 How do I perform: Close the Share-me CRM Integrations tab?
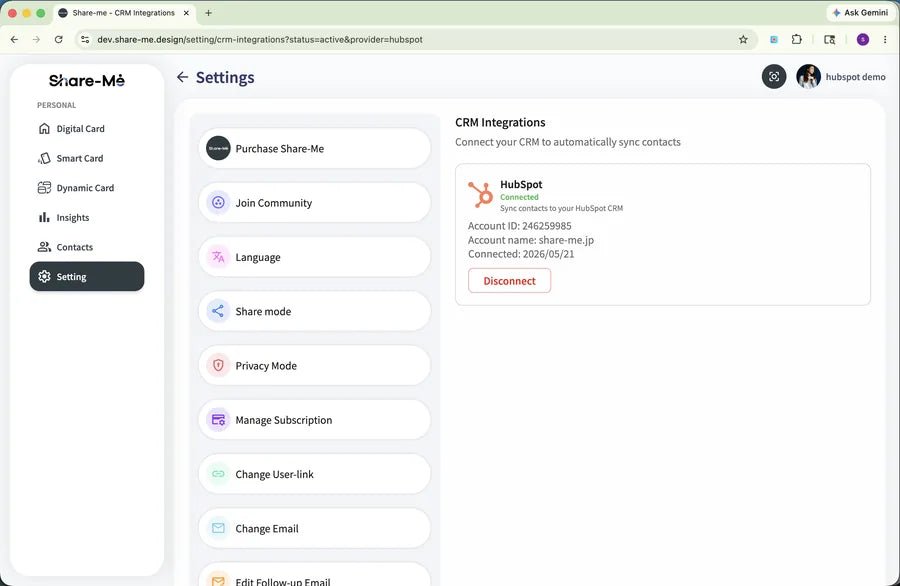click(186, 13)
